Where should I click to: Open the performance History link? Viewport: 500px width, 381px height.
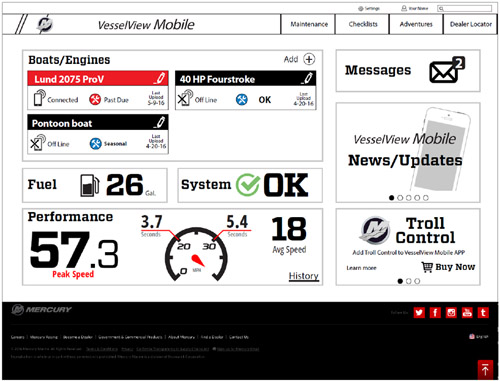[303, 276]
